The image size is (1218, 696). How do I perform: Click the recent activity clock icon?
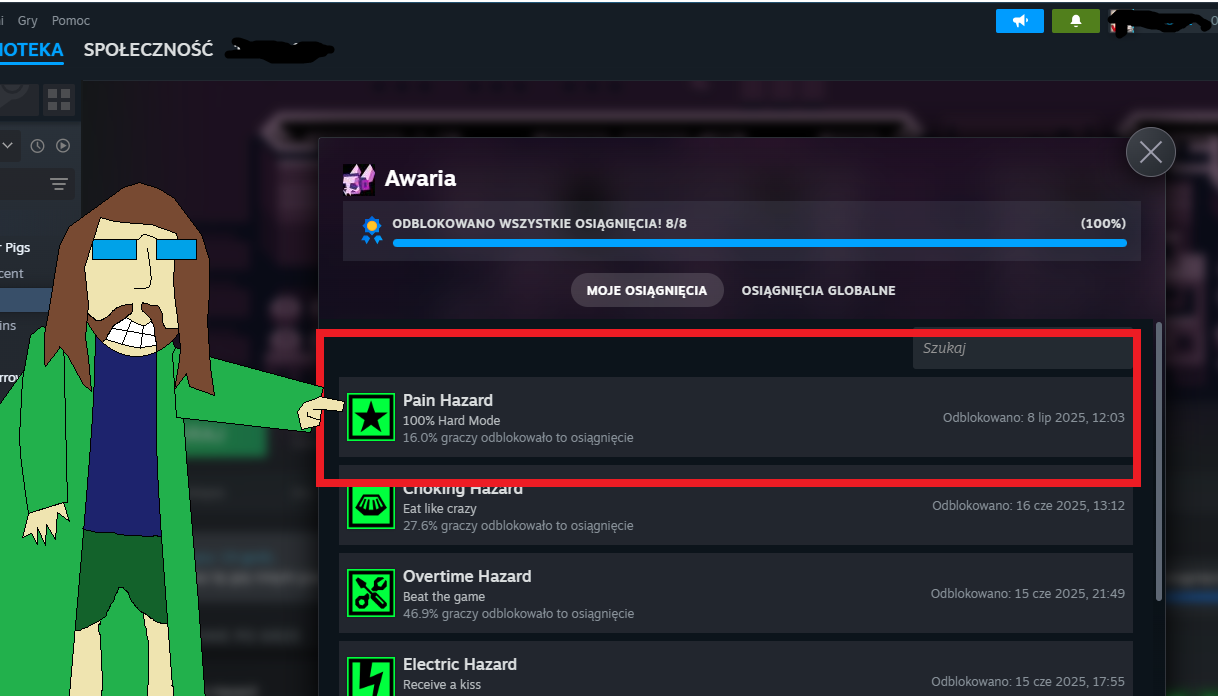[x=37, y=146]
